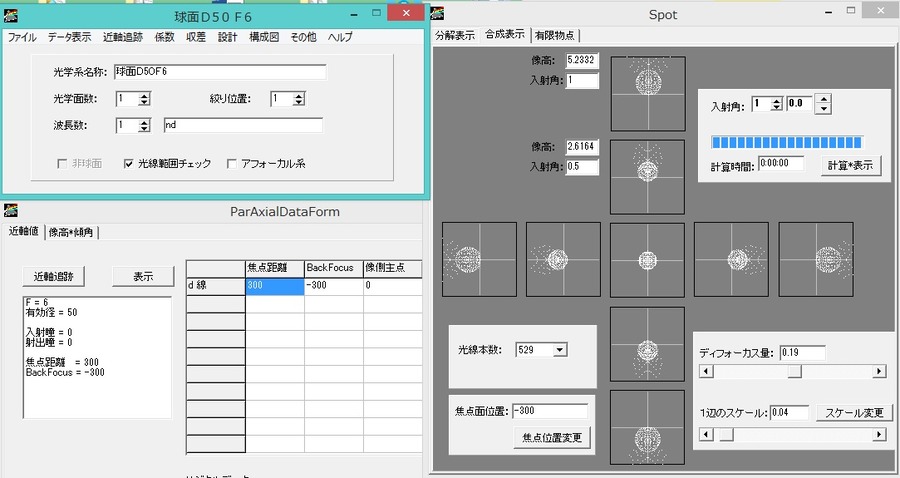Click the 光学系名称 text field
The image size is (900, 478).
coord(220,72)
